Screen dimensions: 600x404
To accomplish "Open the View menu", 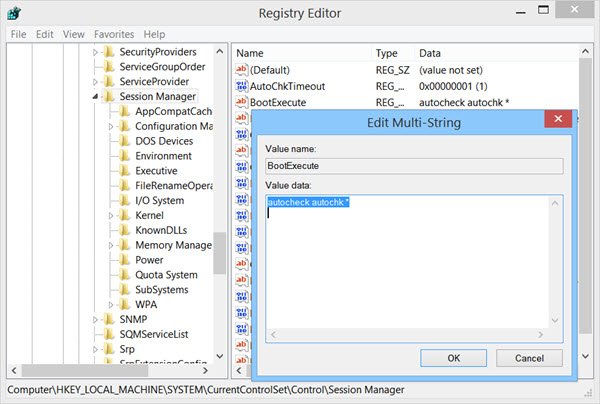I will 73,34.
